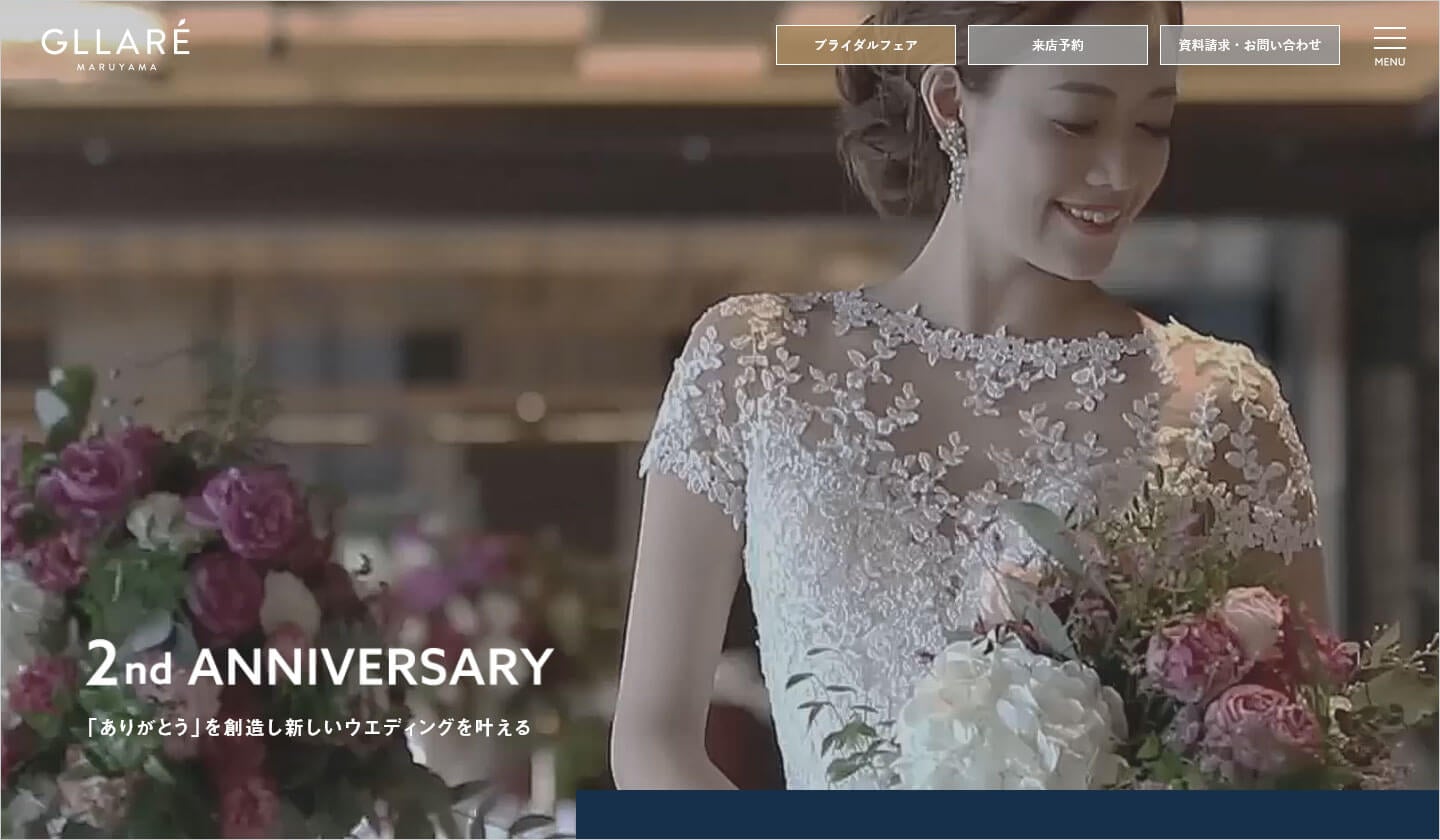This screenshot has width=1440, height=840.
Task: Select 資料請求・お問い合わせ button
Action: pos(1250,45)
